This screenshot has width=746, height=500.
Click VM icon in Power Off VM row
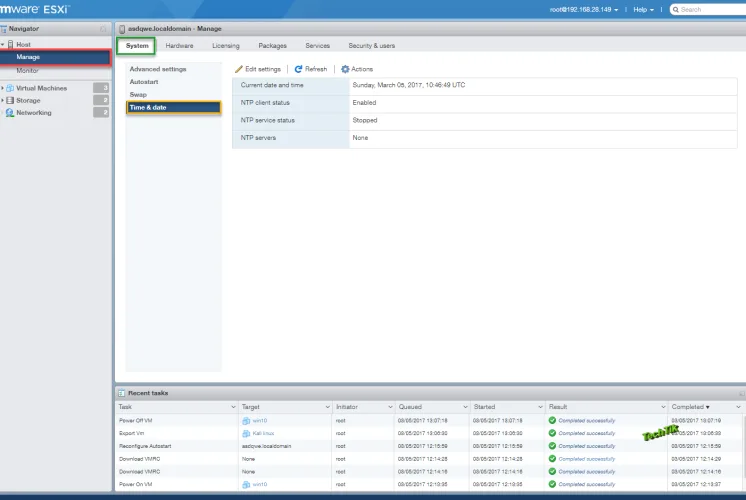(246, 421)
